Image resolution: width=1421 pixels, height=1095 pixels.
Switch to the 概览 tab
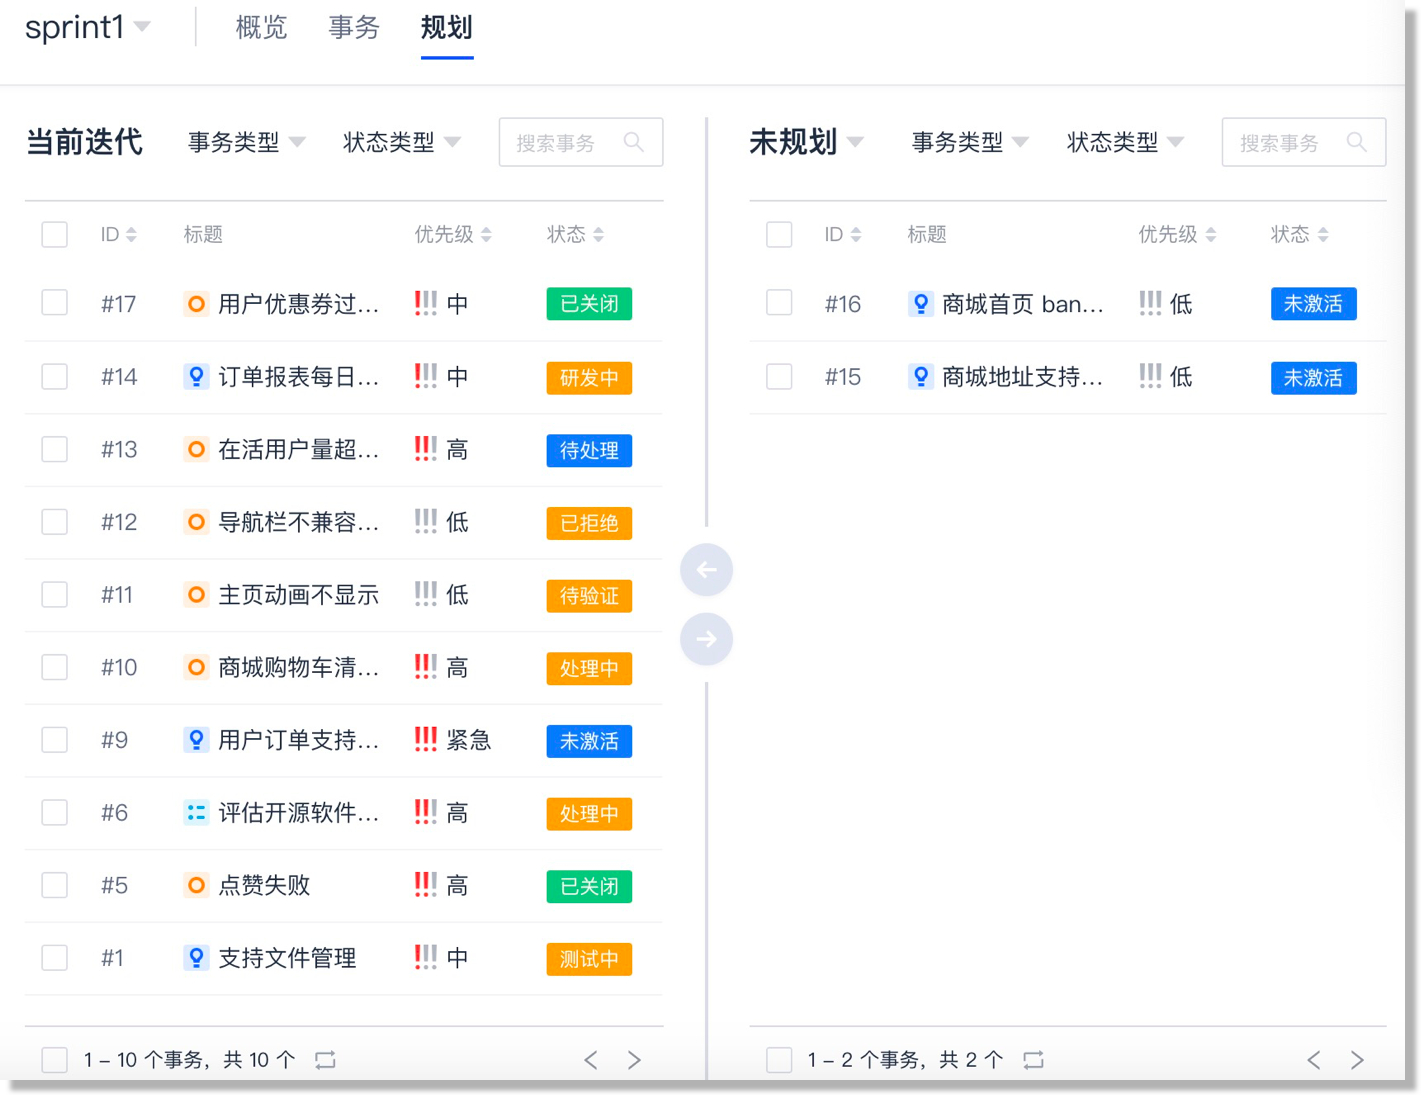[x=261, y=28]
